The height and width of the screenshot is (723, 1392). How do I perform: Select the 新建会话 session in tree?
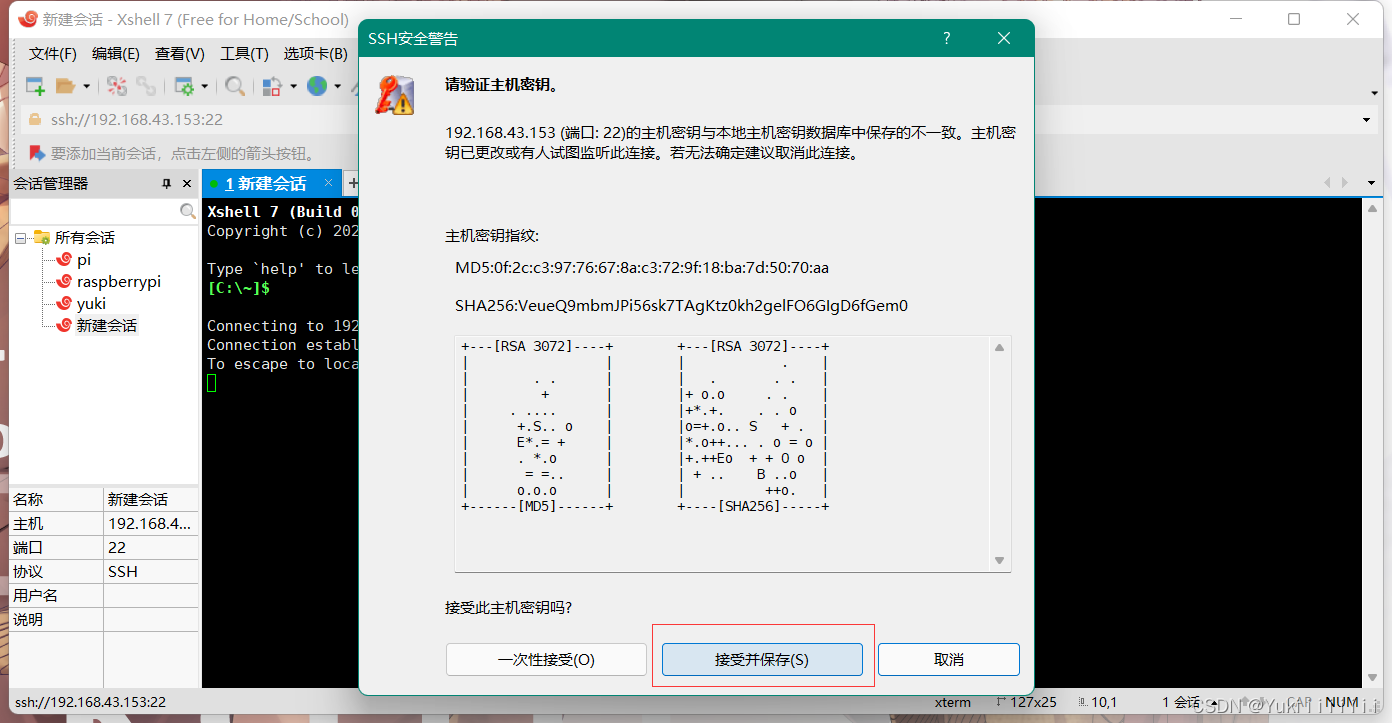(x=107, y=326)
